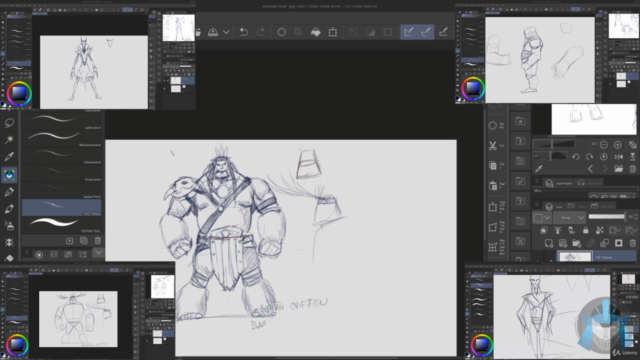Screen dimensions: 640x360
Task: Flip canvas vertically in Navigator
Action: (632, 157)
